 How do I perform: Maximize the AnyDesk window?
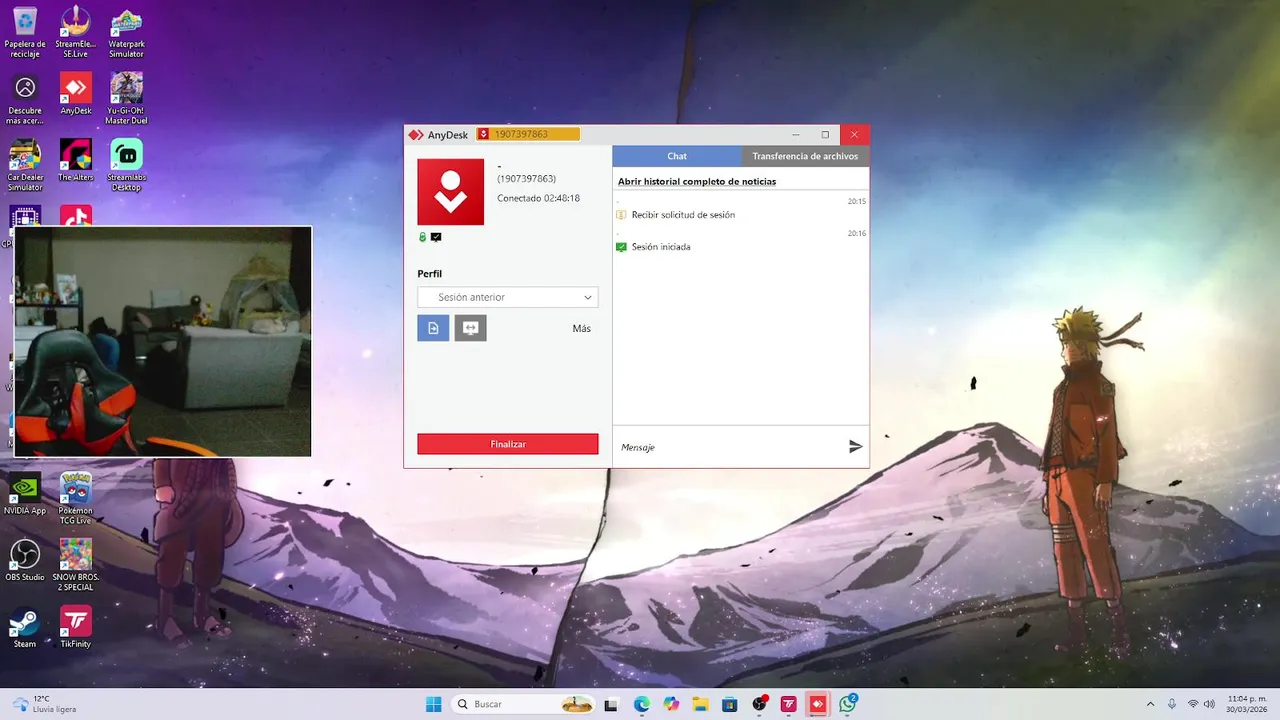tap(825, 134)
